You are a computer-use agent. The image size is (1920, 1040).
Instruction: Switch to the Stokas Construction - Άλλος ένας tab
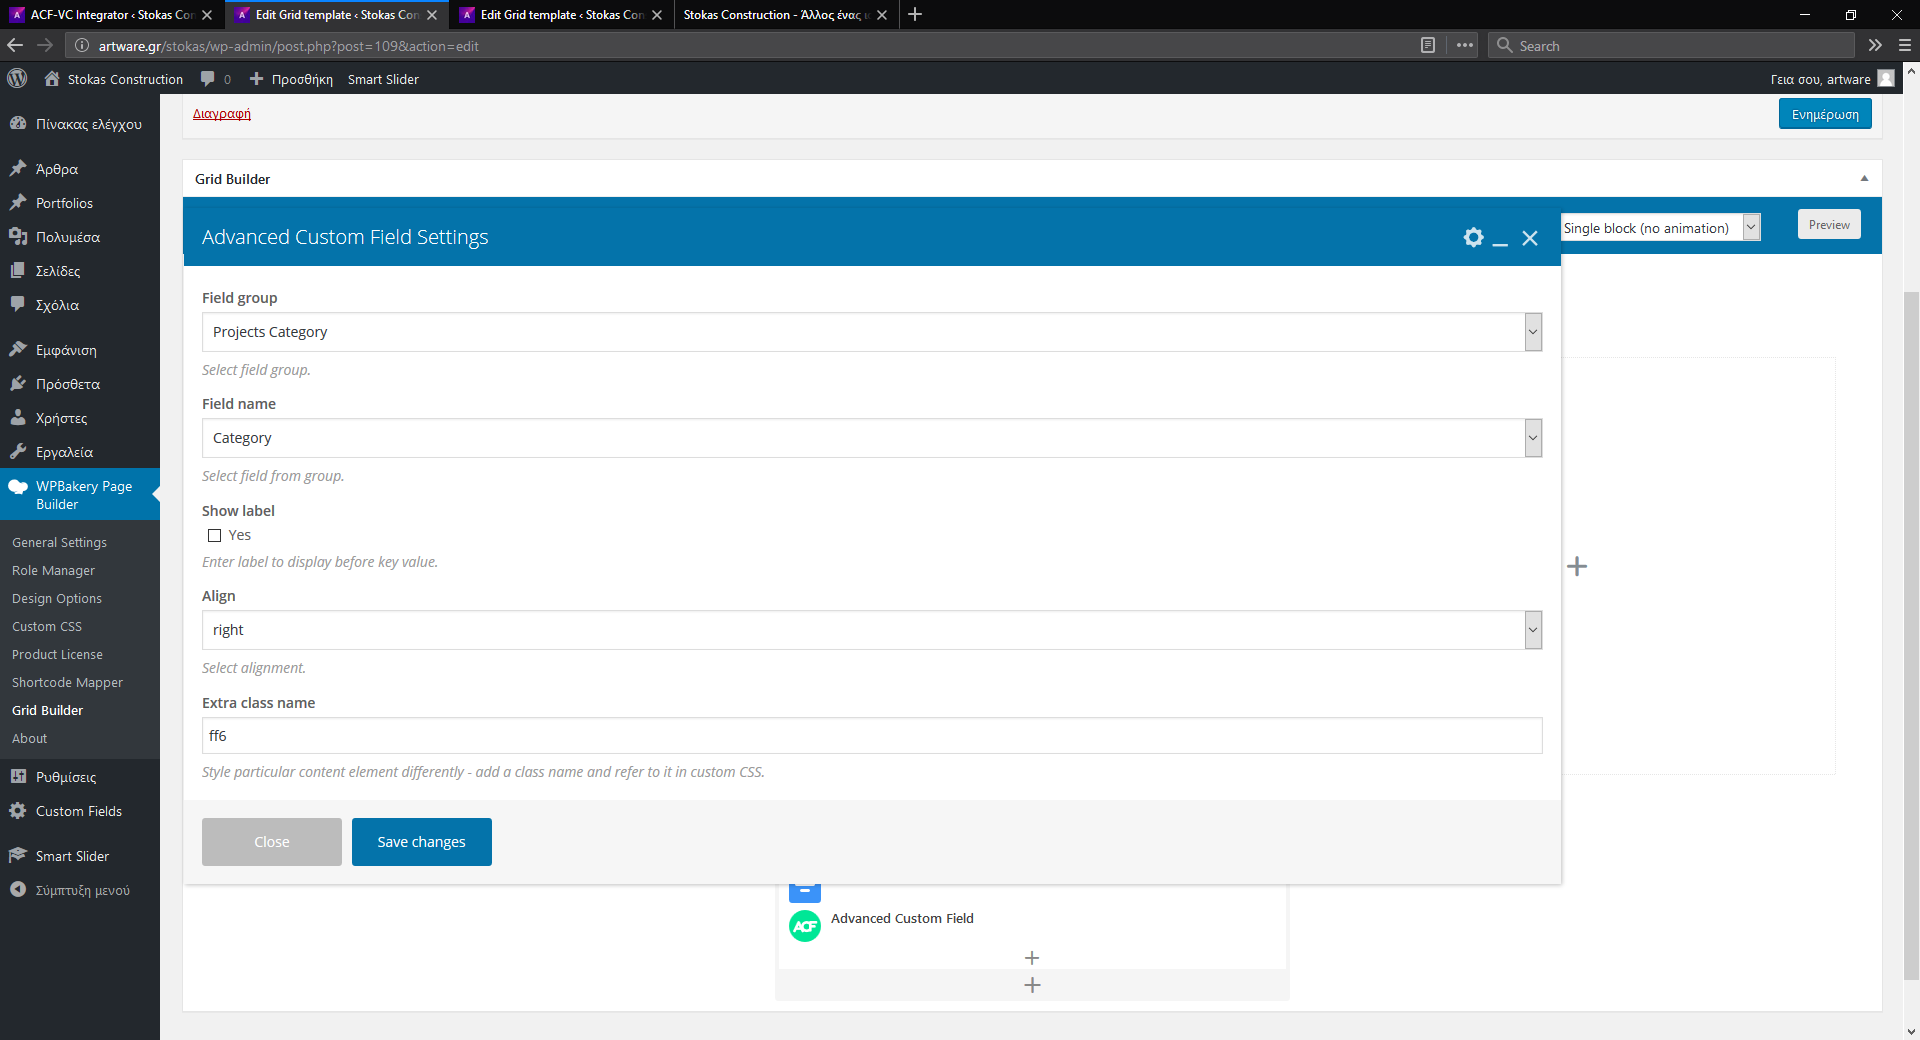(x=785, y=15)
